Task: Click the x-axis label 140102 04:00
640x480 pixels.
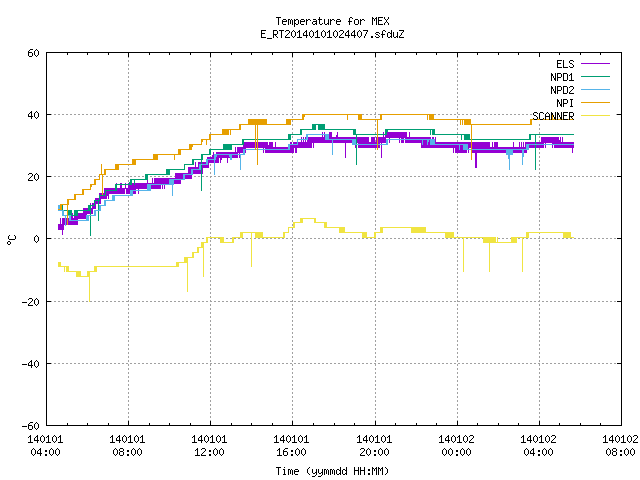Action: point(538,446)
